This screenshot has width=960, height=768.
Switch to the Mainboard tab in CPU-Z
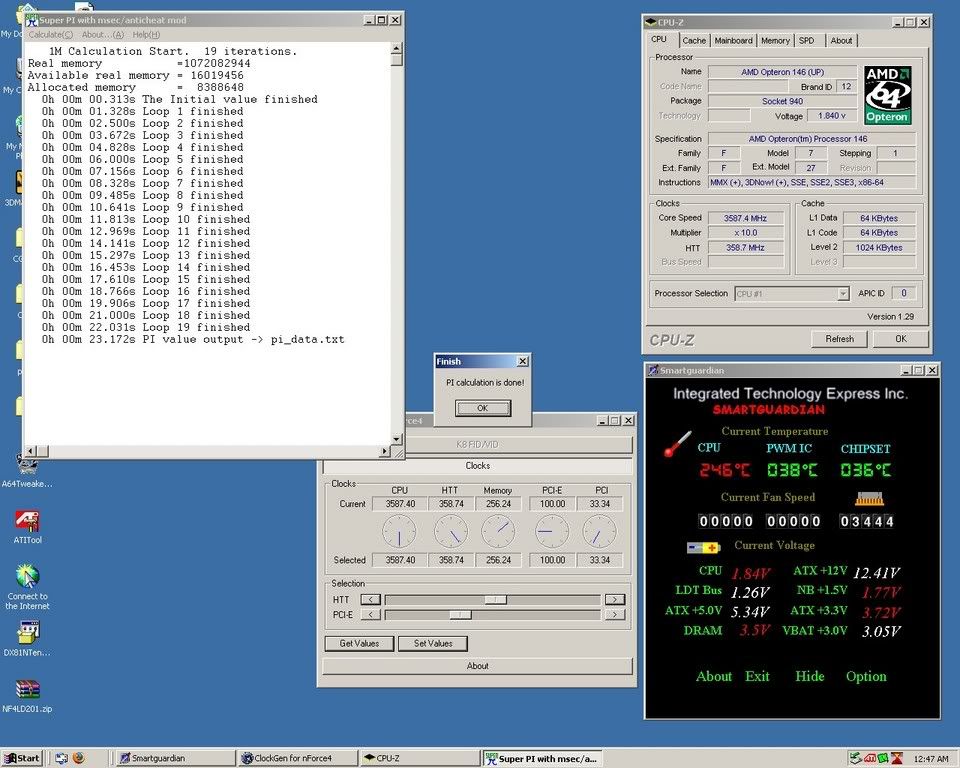[733, 41]
